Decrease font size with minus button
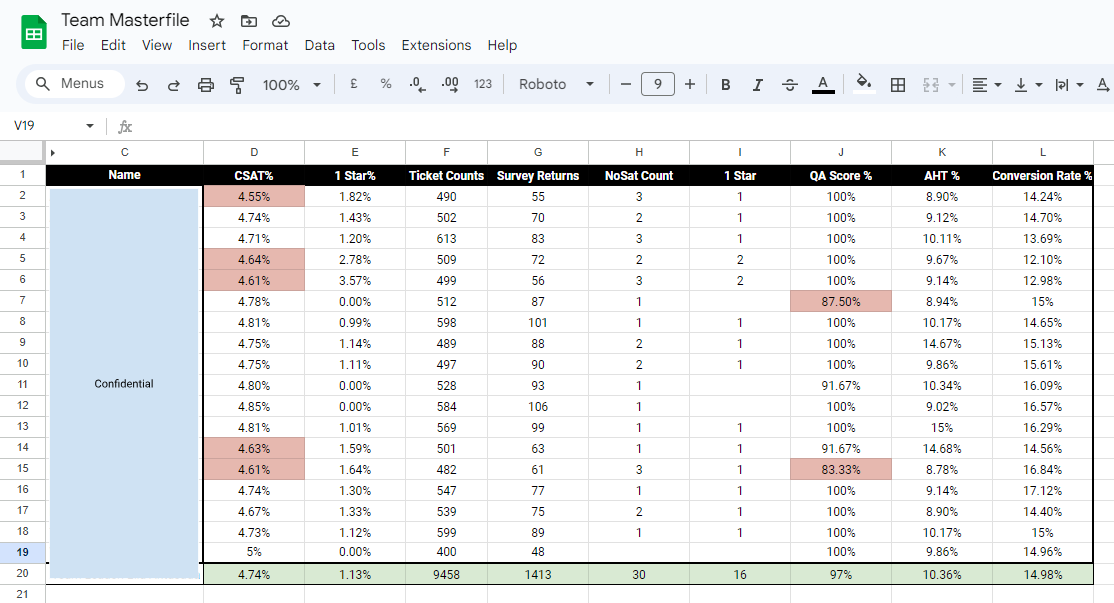 coord(626,84)
